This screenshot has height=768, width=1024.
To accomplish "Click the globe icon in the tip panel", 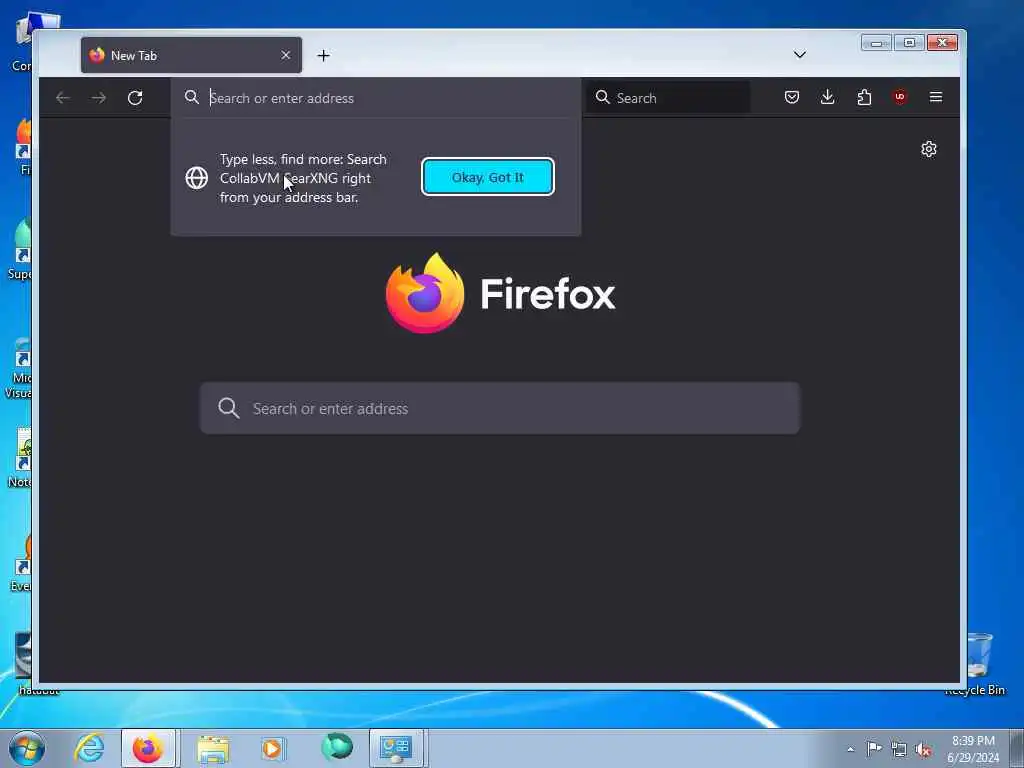I will coord(197,178).
